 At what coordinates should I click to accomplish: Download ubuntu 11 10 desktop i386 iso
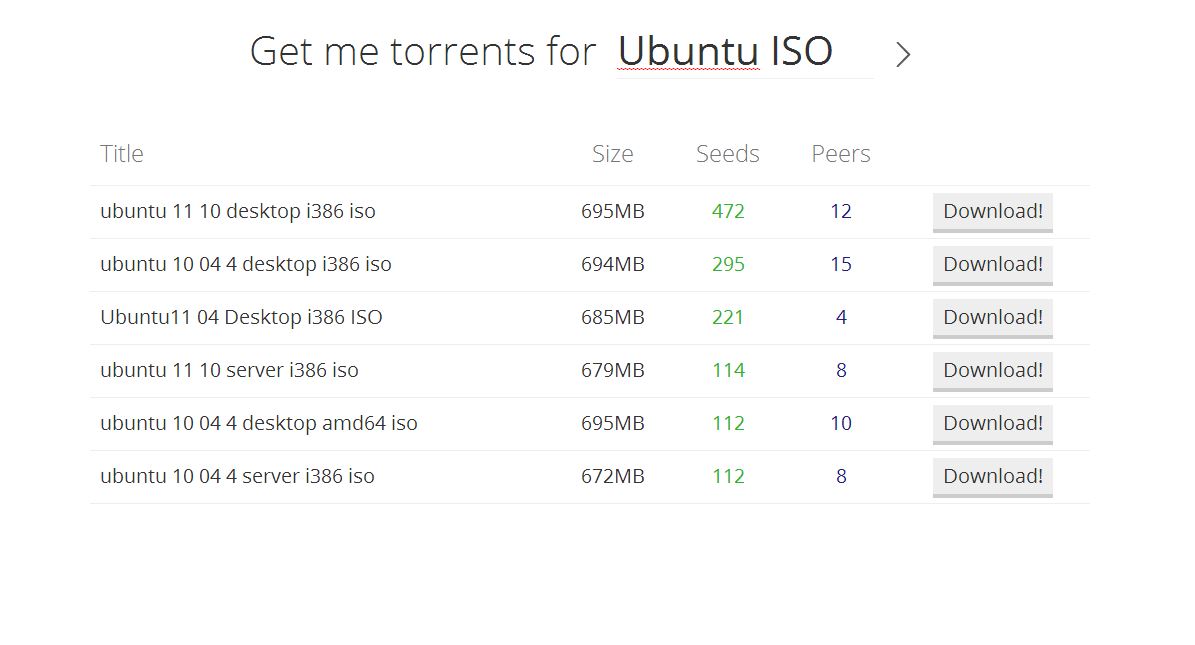click(992, 212)
